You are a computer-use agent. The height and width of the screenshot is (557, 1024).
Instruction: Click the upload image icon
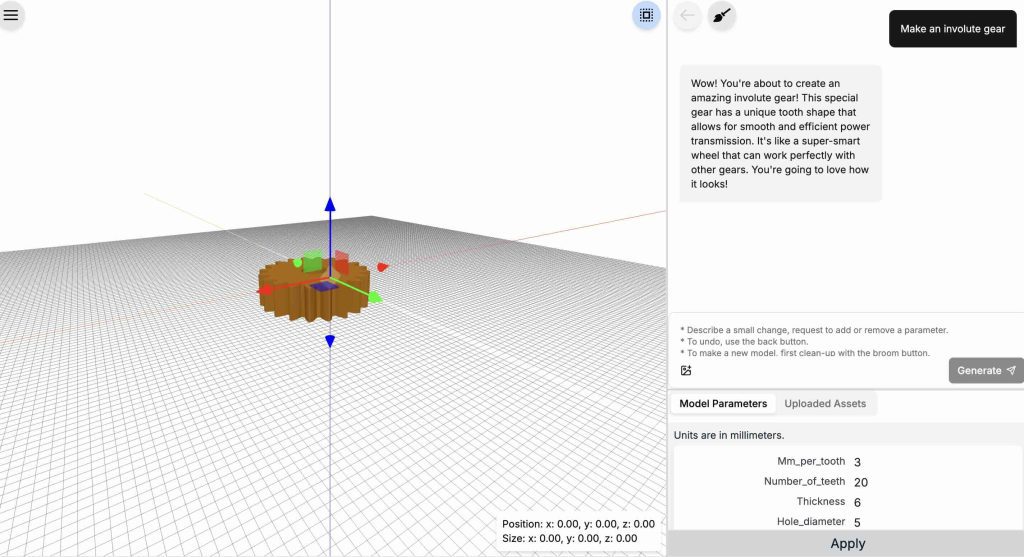(686, 370)
